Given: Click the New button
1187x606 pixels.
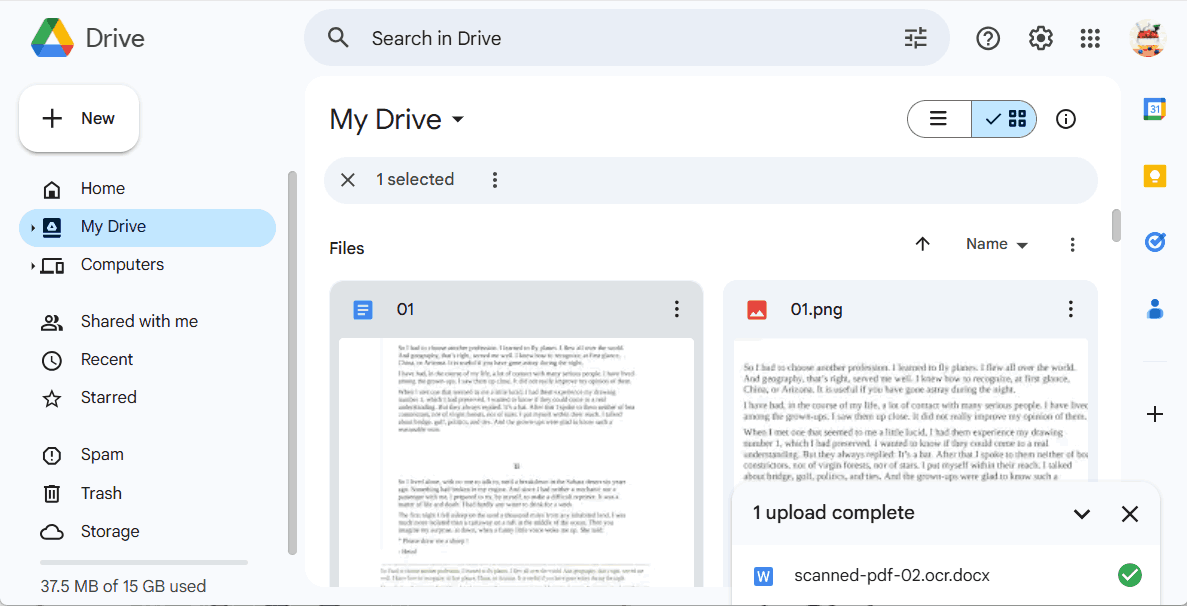Looking at the screenshot, I should click(x=79, y=118).
